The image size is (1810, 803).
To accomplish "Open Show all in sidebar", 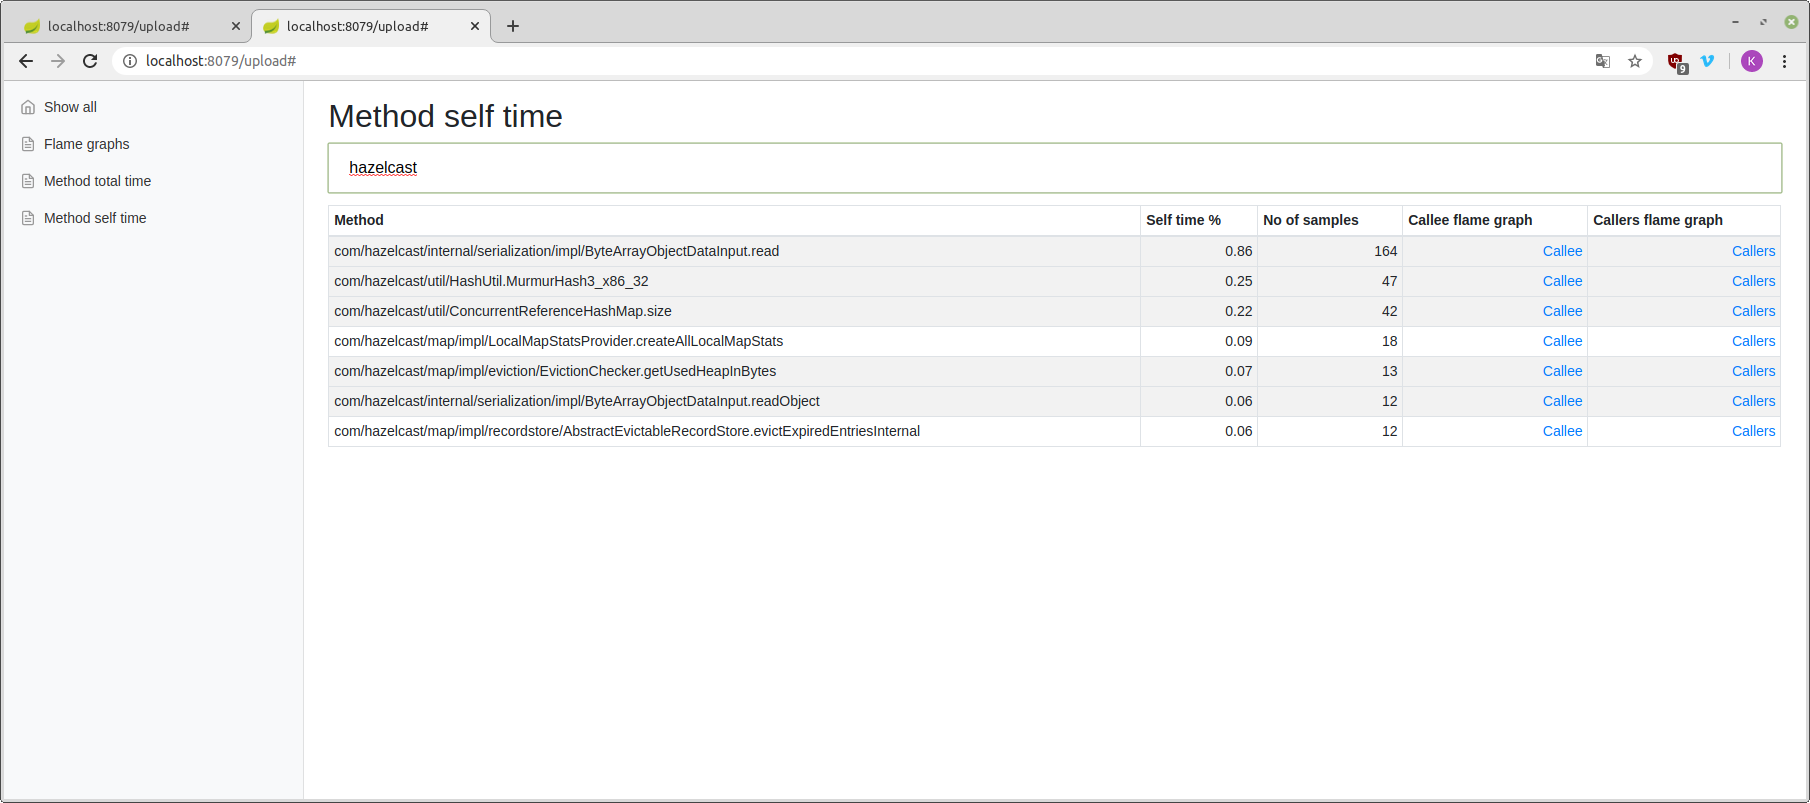I will tap(70, 107).
